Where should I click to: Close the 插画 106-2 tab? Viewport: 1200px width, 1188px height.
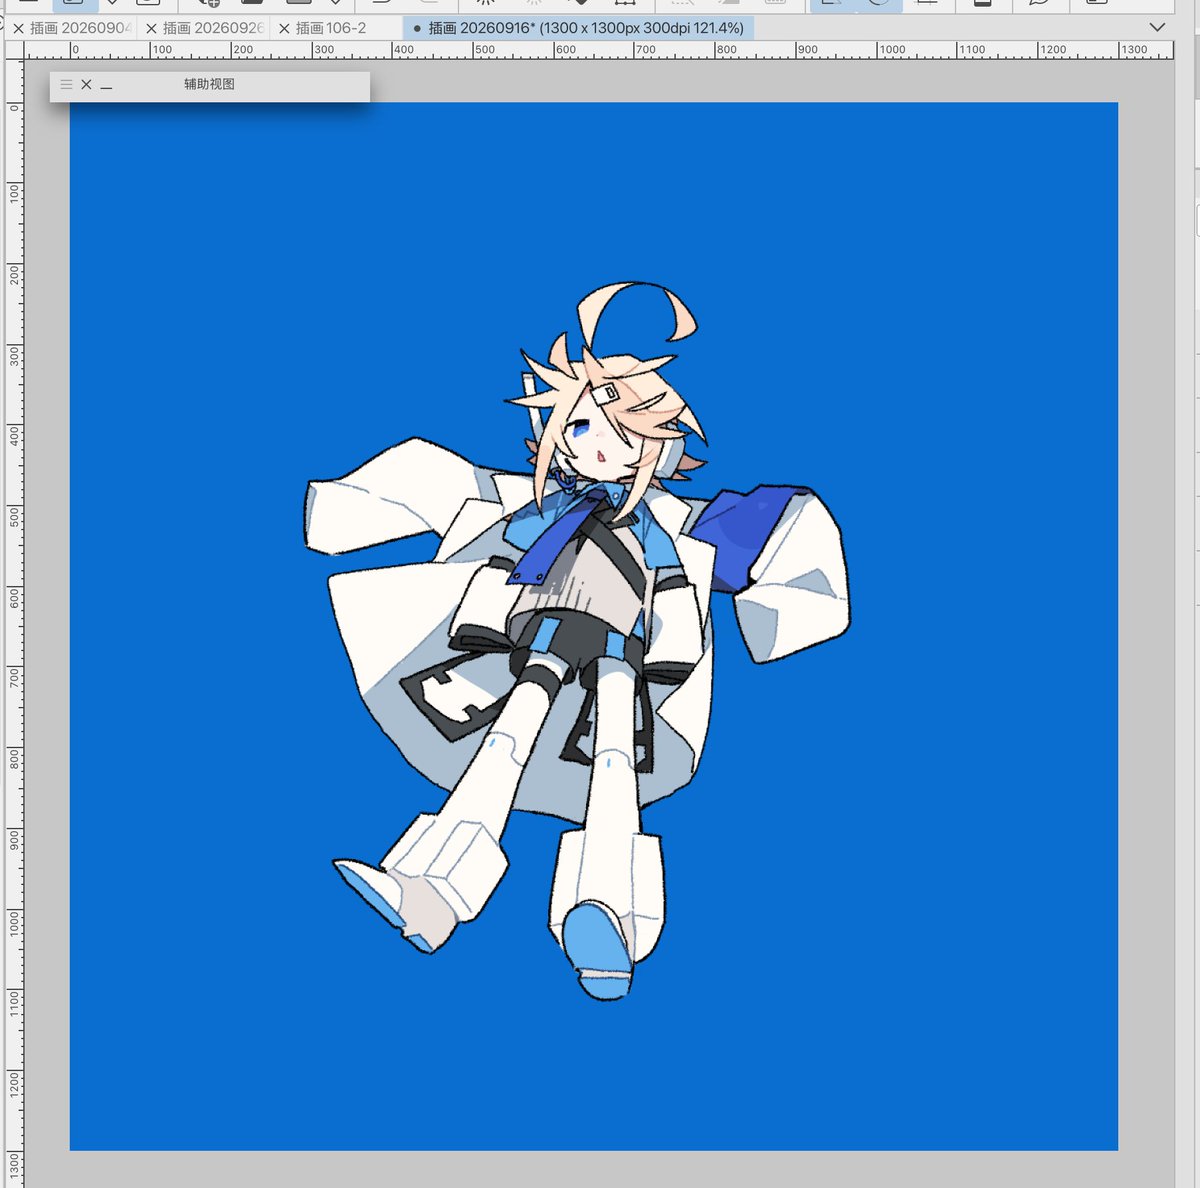point(284,29)
